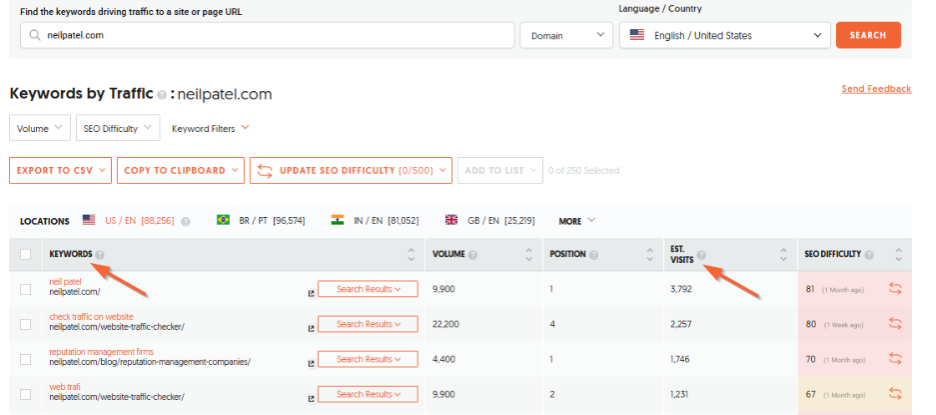Open the English / United States dropdown
936x415 pixels.
725,35
